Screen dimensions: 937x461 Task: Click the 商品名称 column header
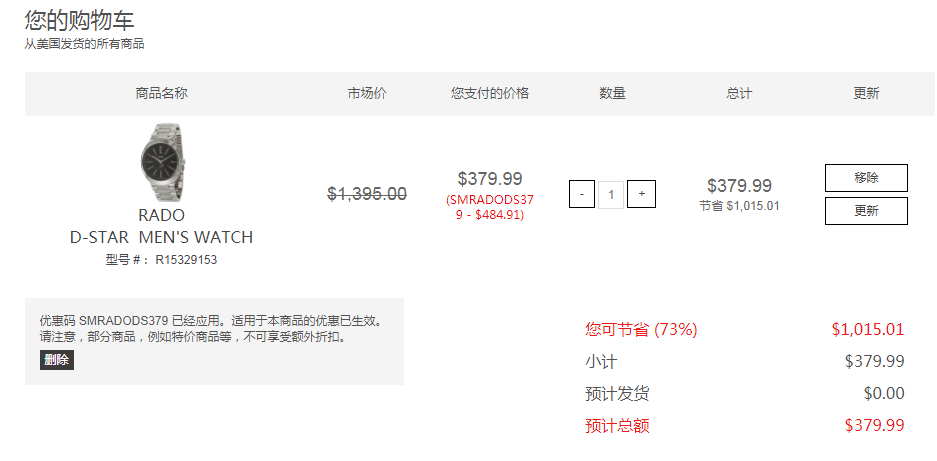[161, 93]
